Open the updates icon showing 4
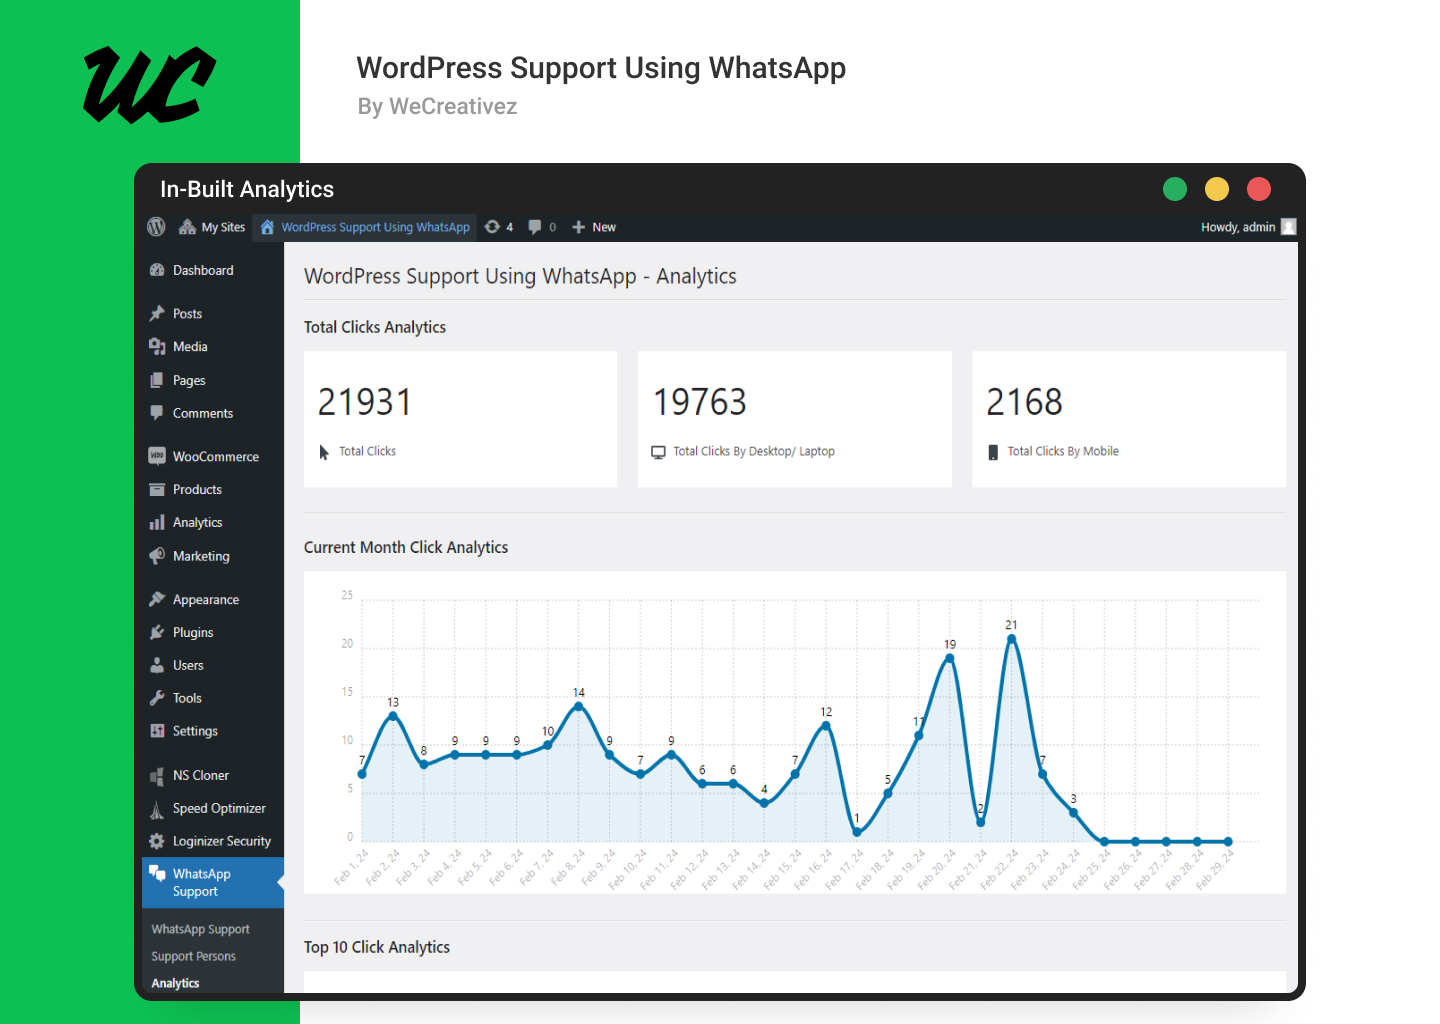 499,227
